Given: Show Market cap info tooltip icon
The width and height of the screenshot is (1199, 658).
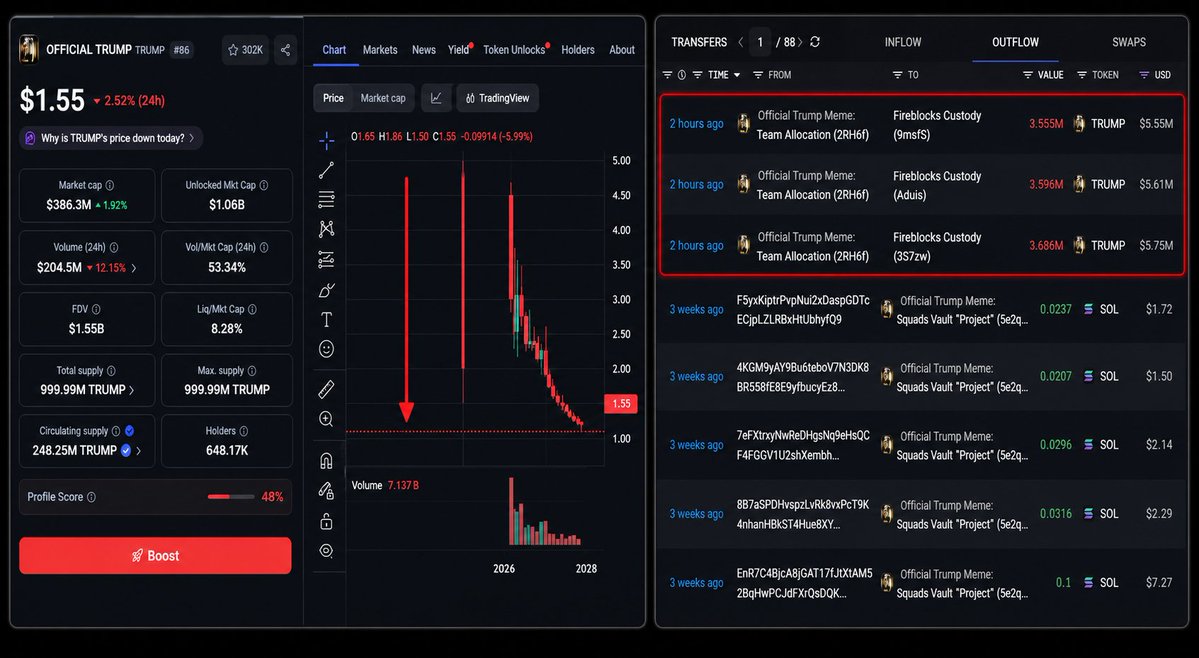Looking at the screenshot, I should coord(110,185).
